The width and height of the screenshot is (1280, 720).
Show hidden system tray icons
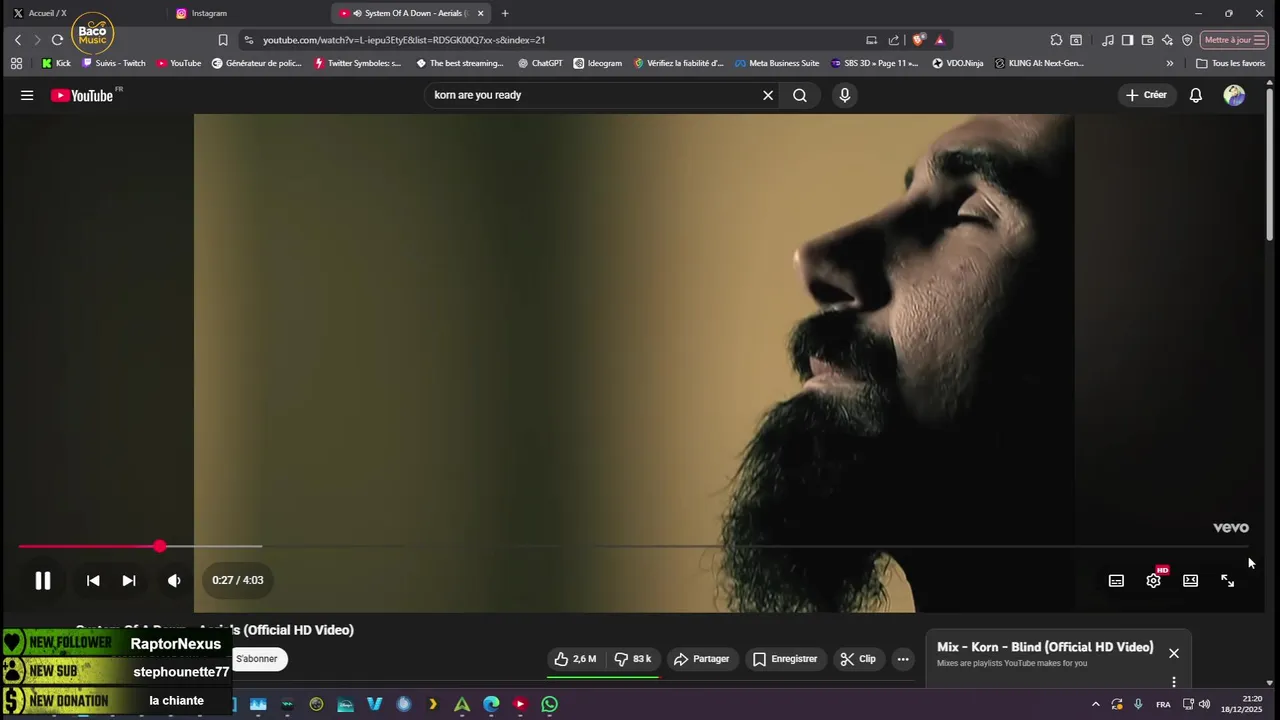pyautogui.click(x=1095, y=704)
